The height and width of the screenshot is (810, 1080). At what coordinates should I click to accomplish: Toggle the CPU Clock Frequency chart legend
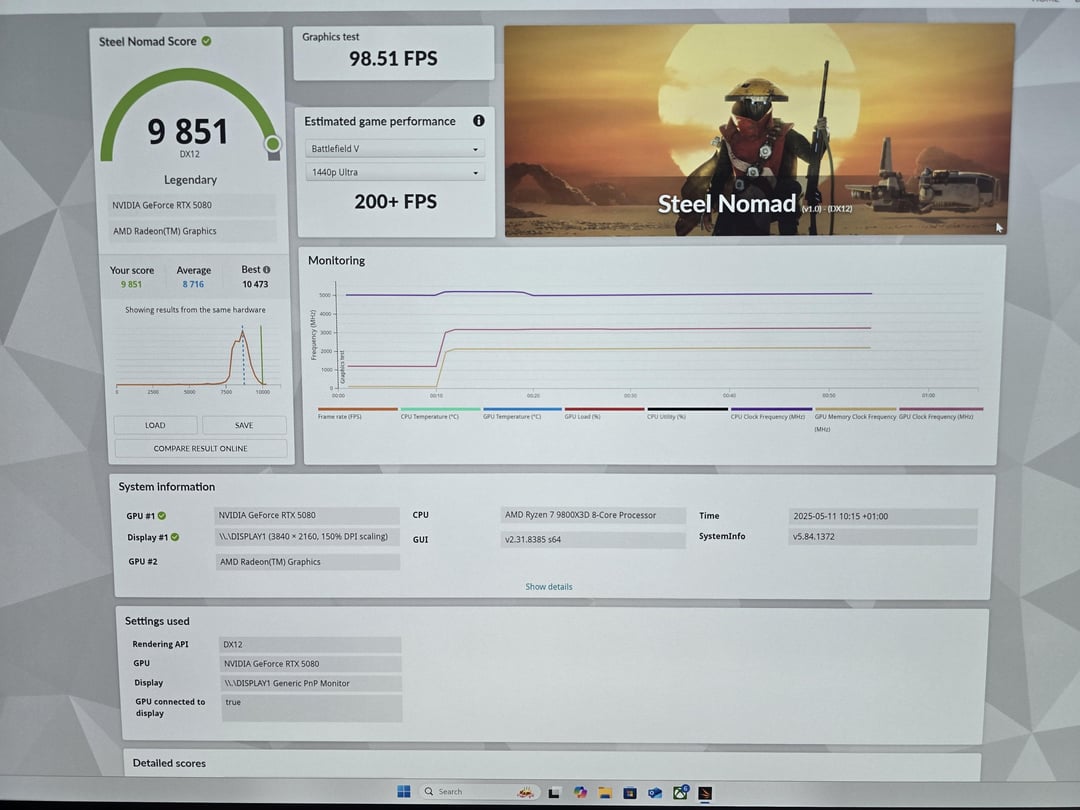771,413
